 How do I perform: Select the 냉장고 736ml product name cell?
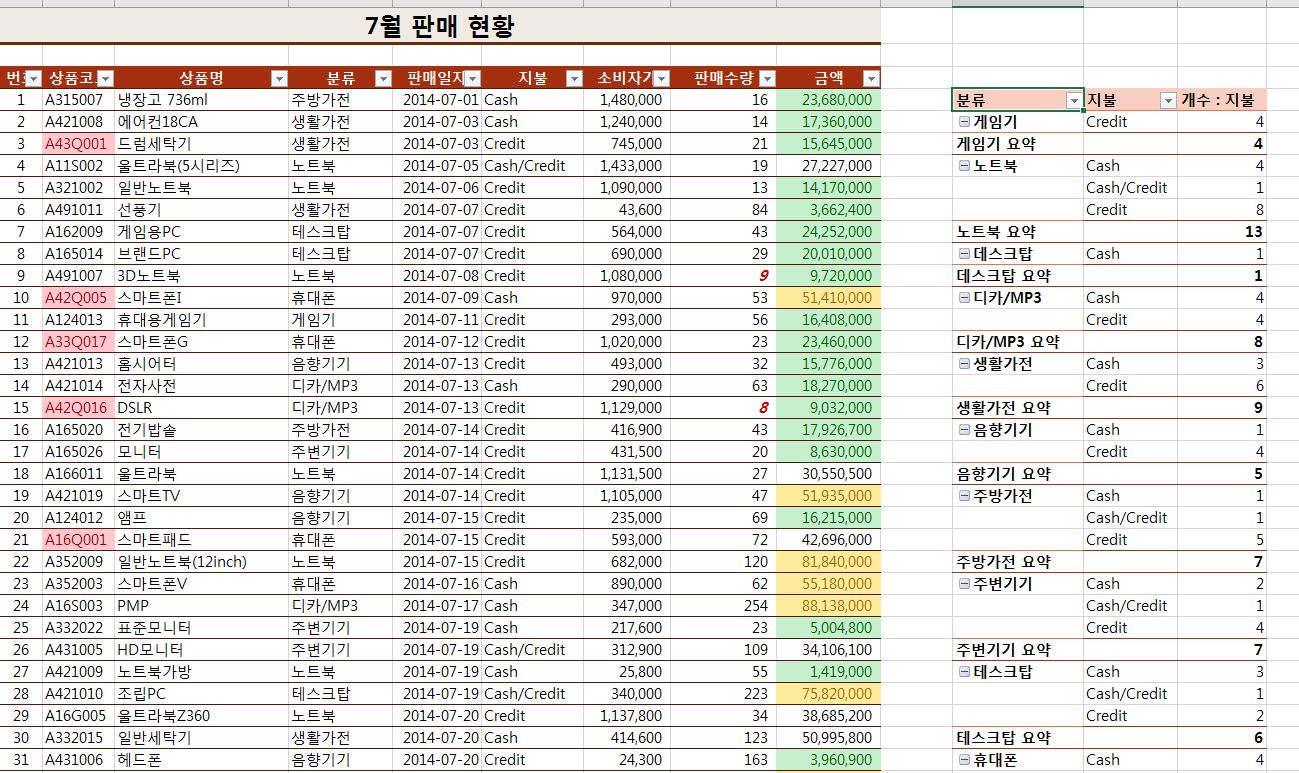[202, 100]
